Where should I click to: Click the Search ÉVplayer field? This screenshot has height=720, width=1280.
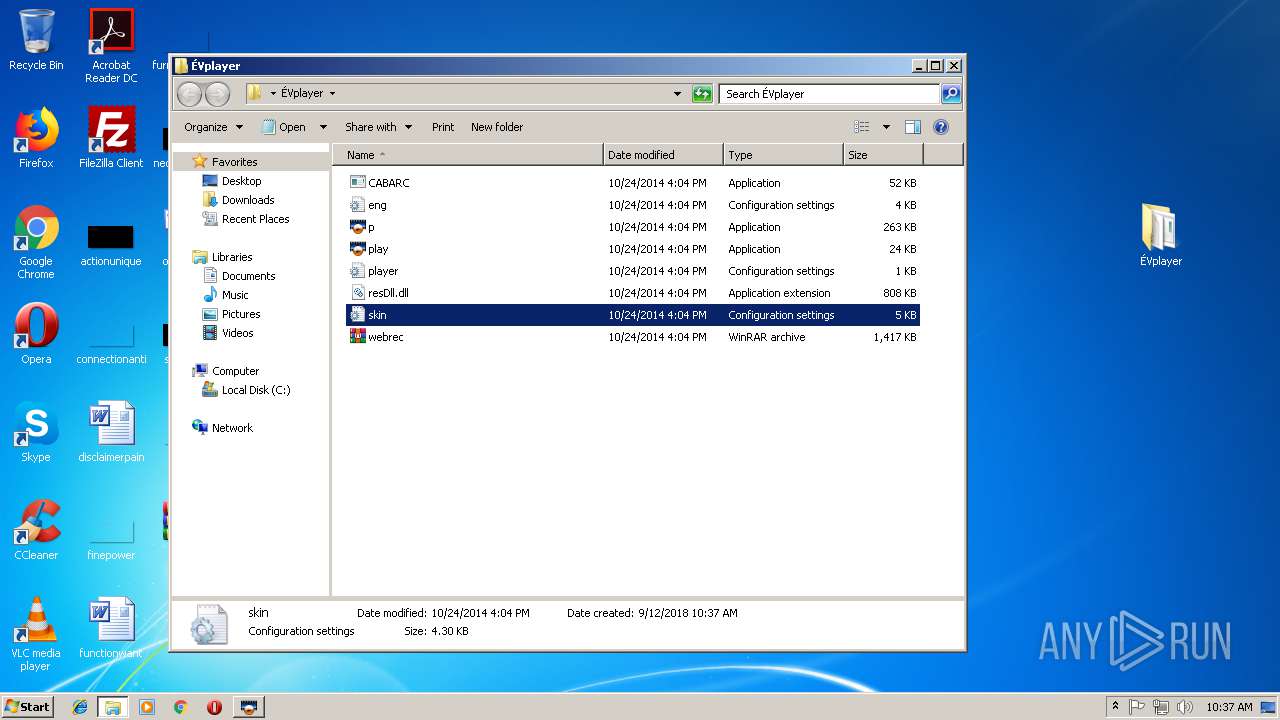(829, 94)
